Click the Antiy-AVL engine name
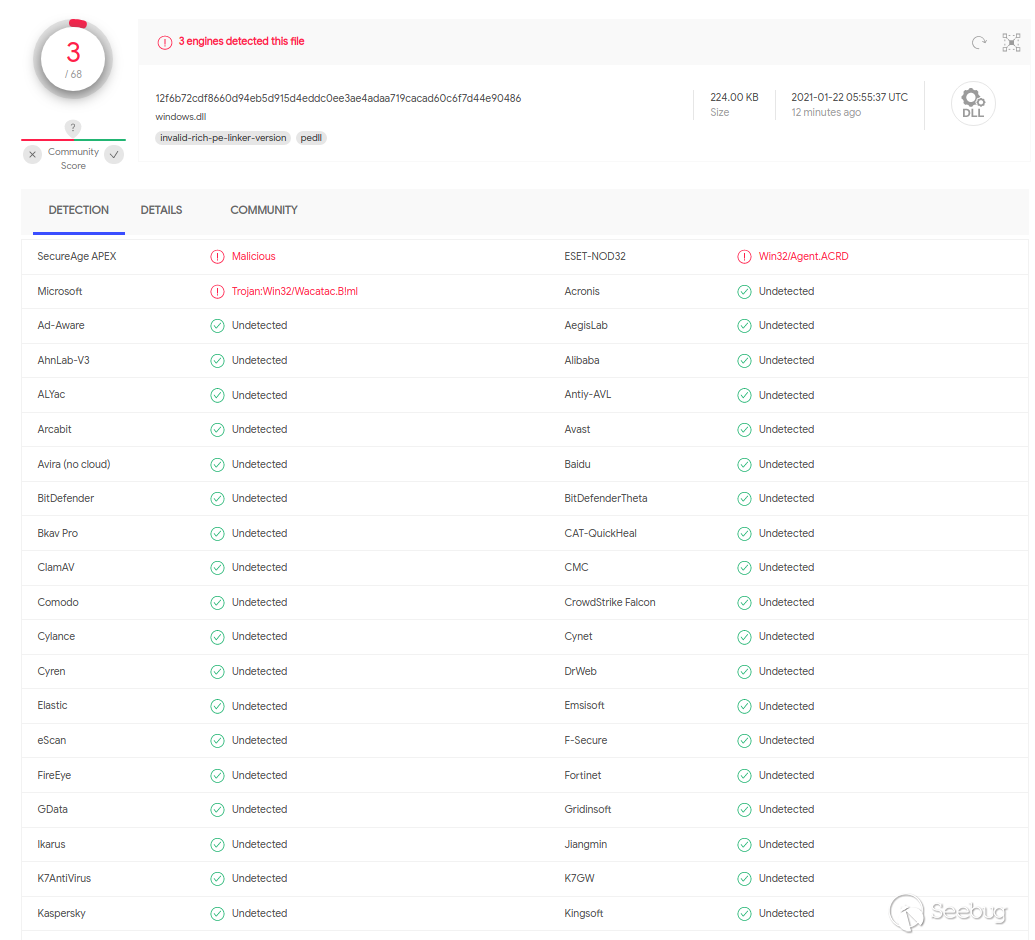1035x940 pixels. pos(587,395)
